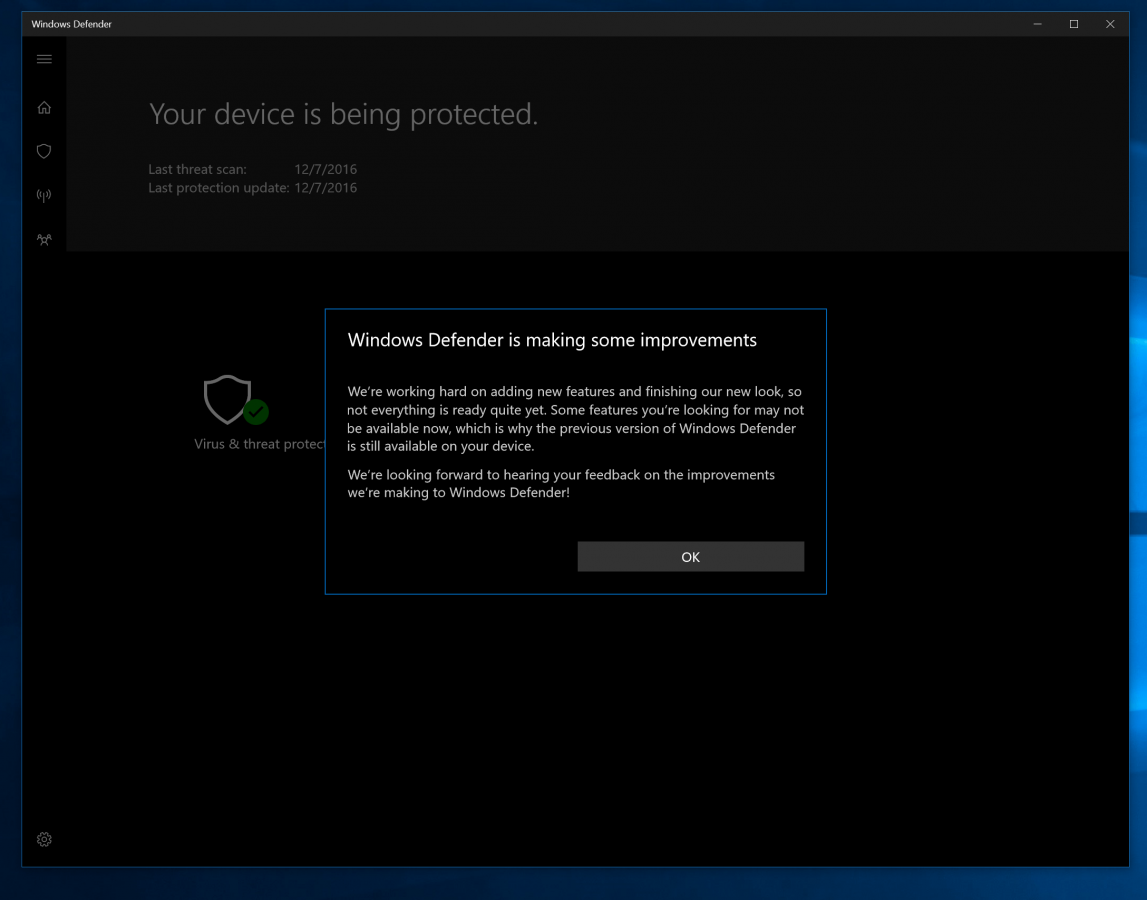The height and width of the screenshot is (900, 1147).
Task: Click the feedback paragraph in the dialog
Action: pos(560,483)
